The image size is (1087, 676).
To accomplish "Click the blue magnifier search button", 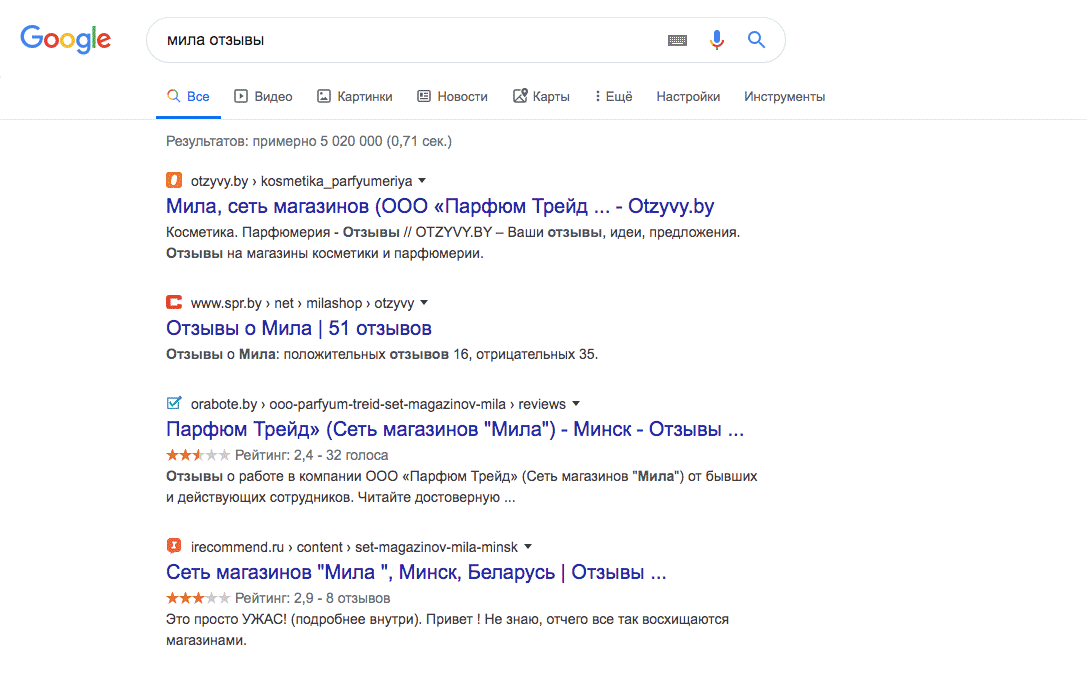I will coord(756,40).
